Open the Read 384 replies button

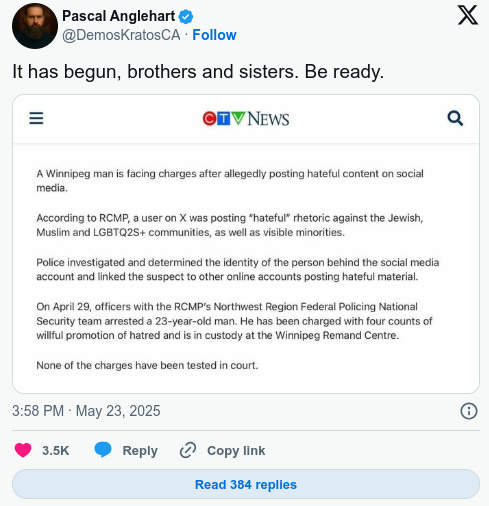pos(246,484)
